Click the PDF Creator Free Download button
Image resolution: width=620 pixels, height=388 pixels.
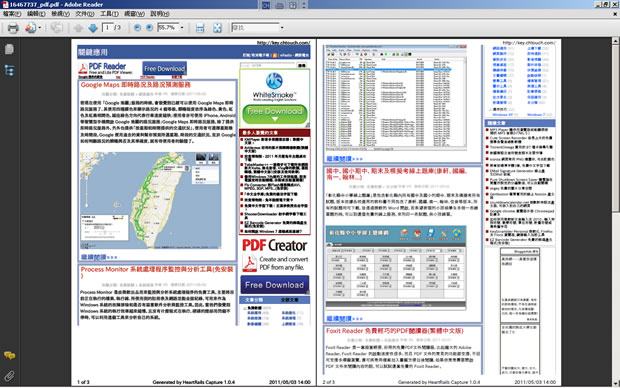point(274,285)
